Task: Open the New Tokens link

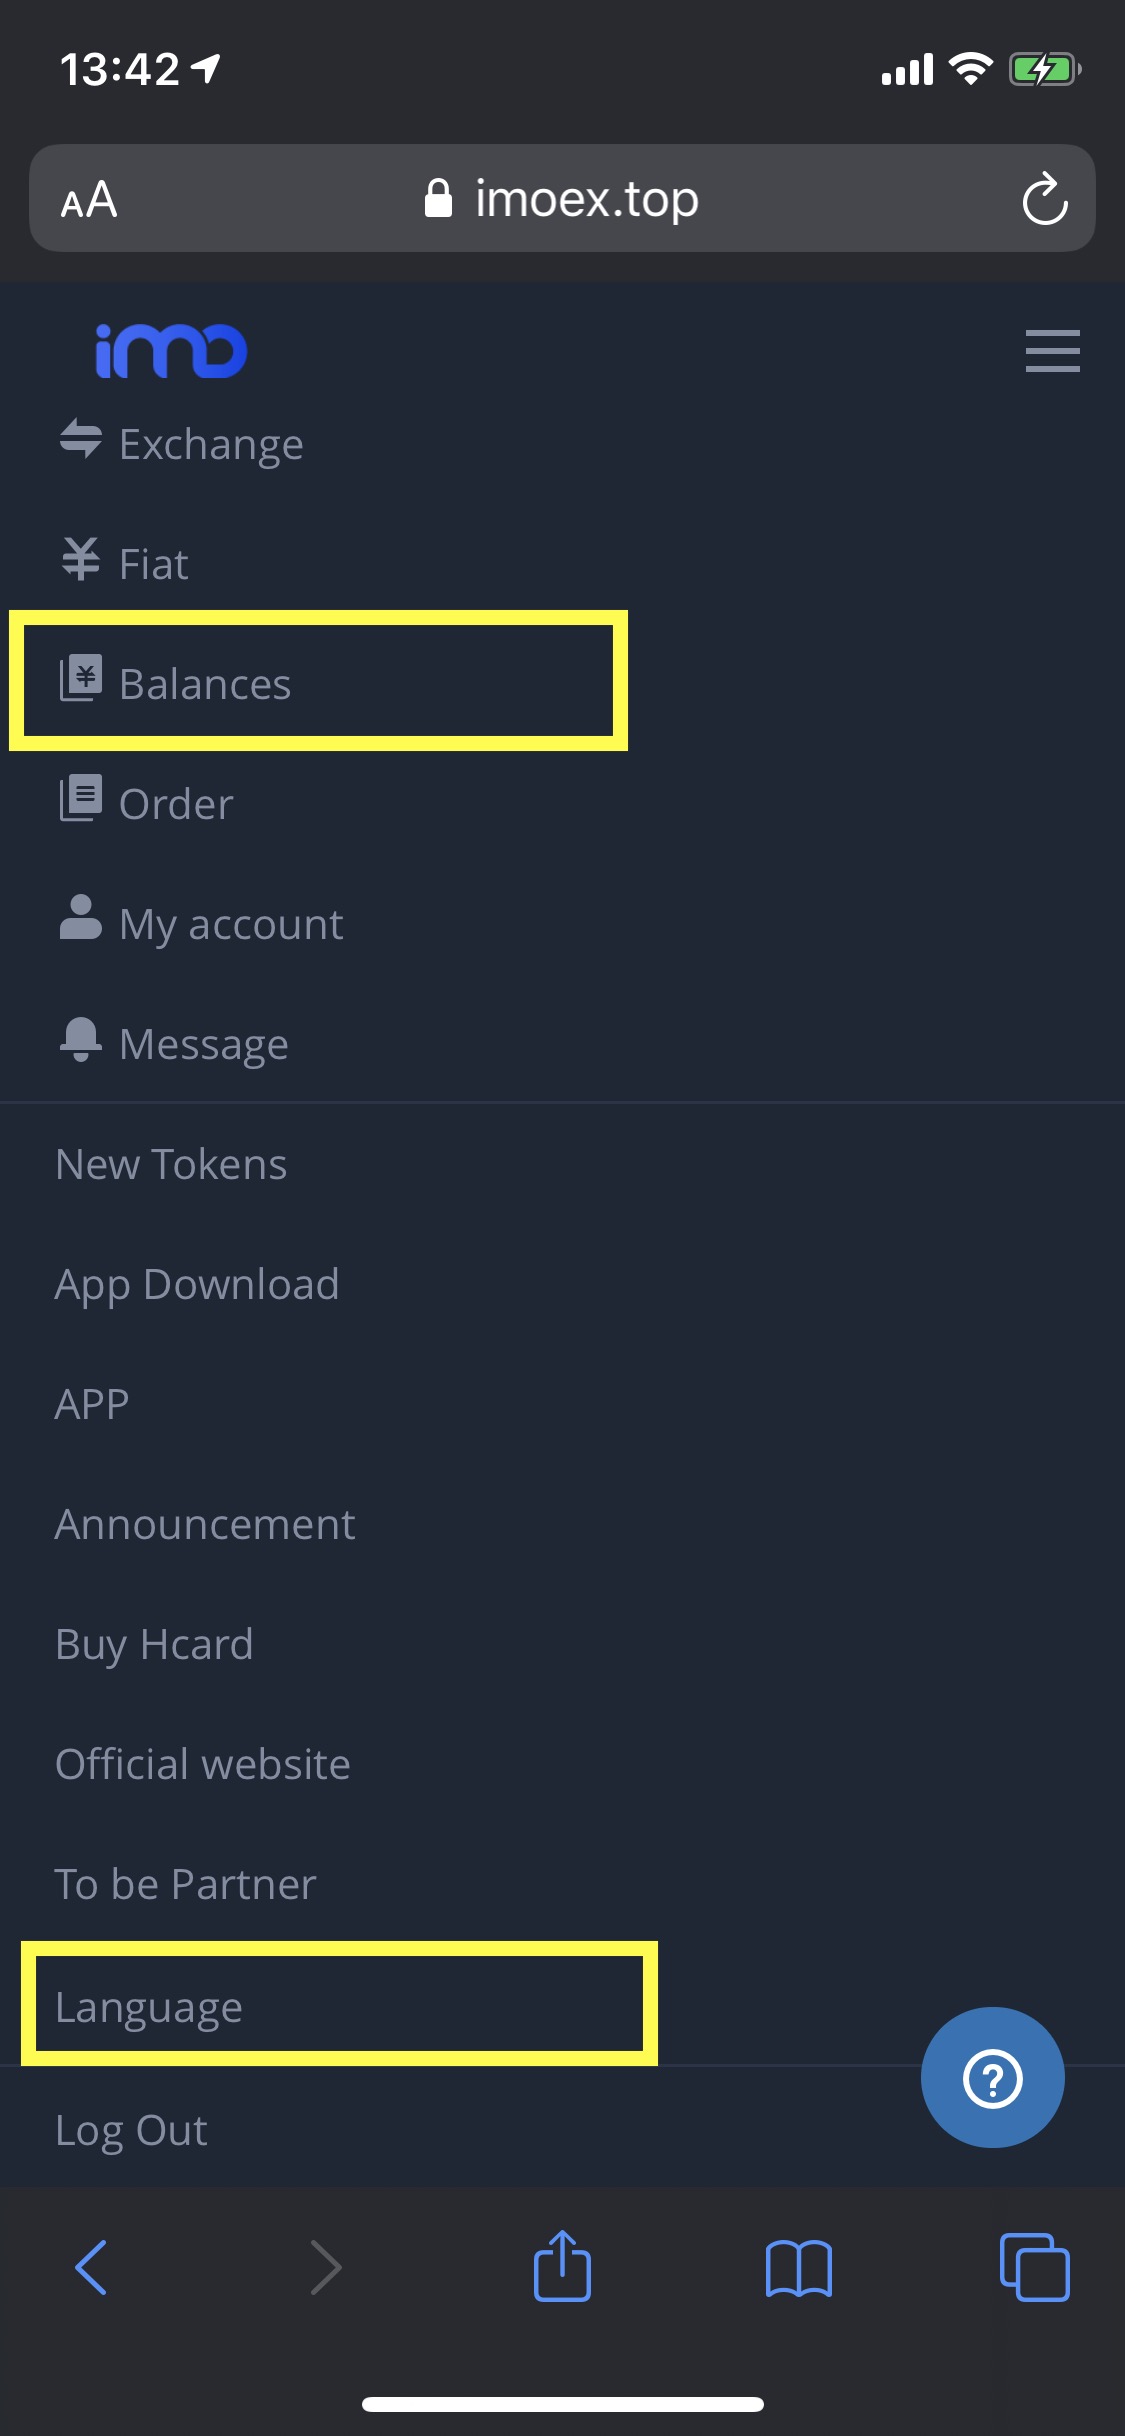Action: [171, 1164]
